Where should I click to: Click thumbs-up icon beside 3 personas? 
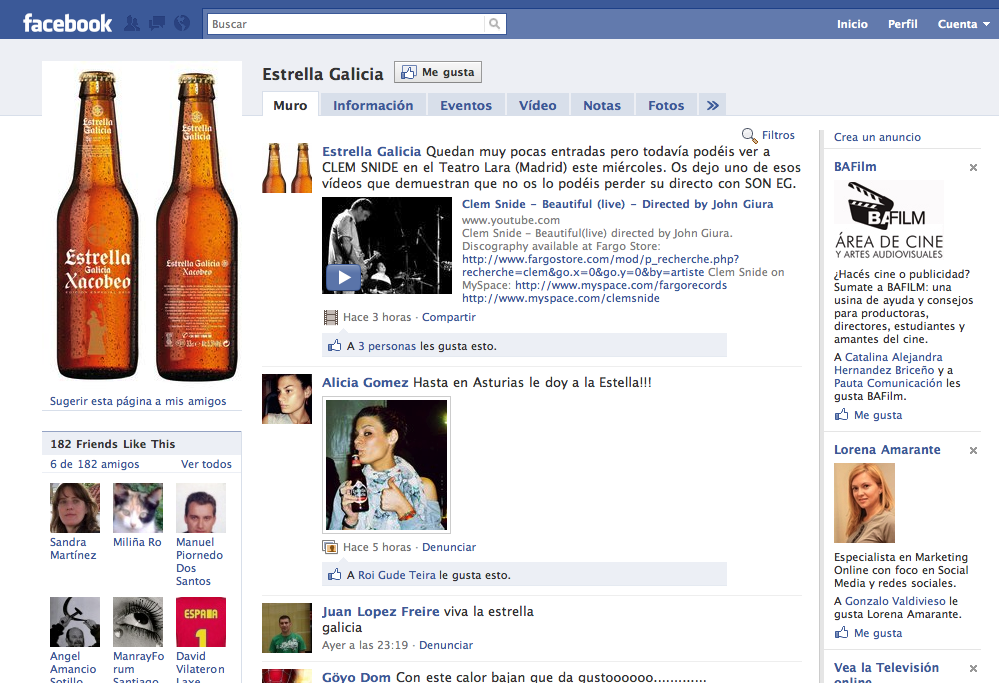334,346
